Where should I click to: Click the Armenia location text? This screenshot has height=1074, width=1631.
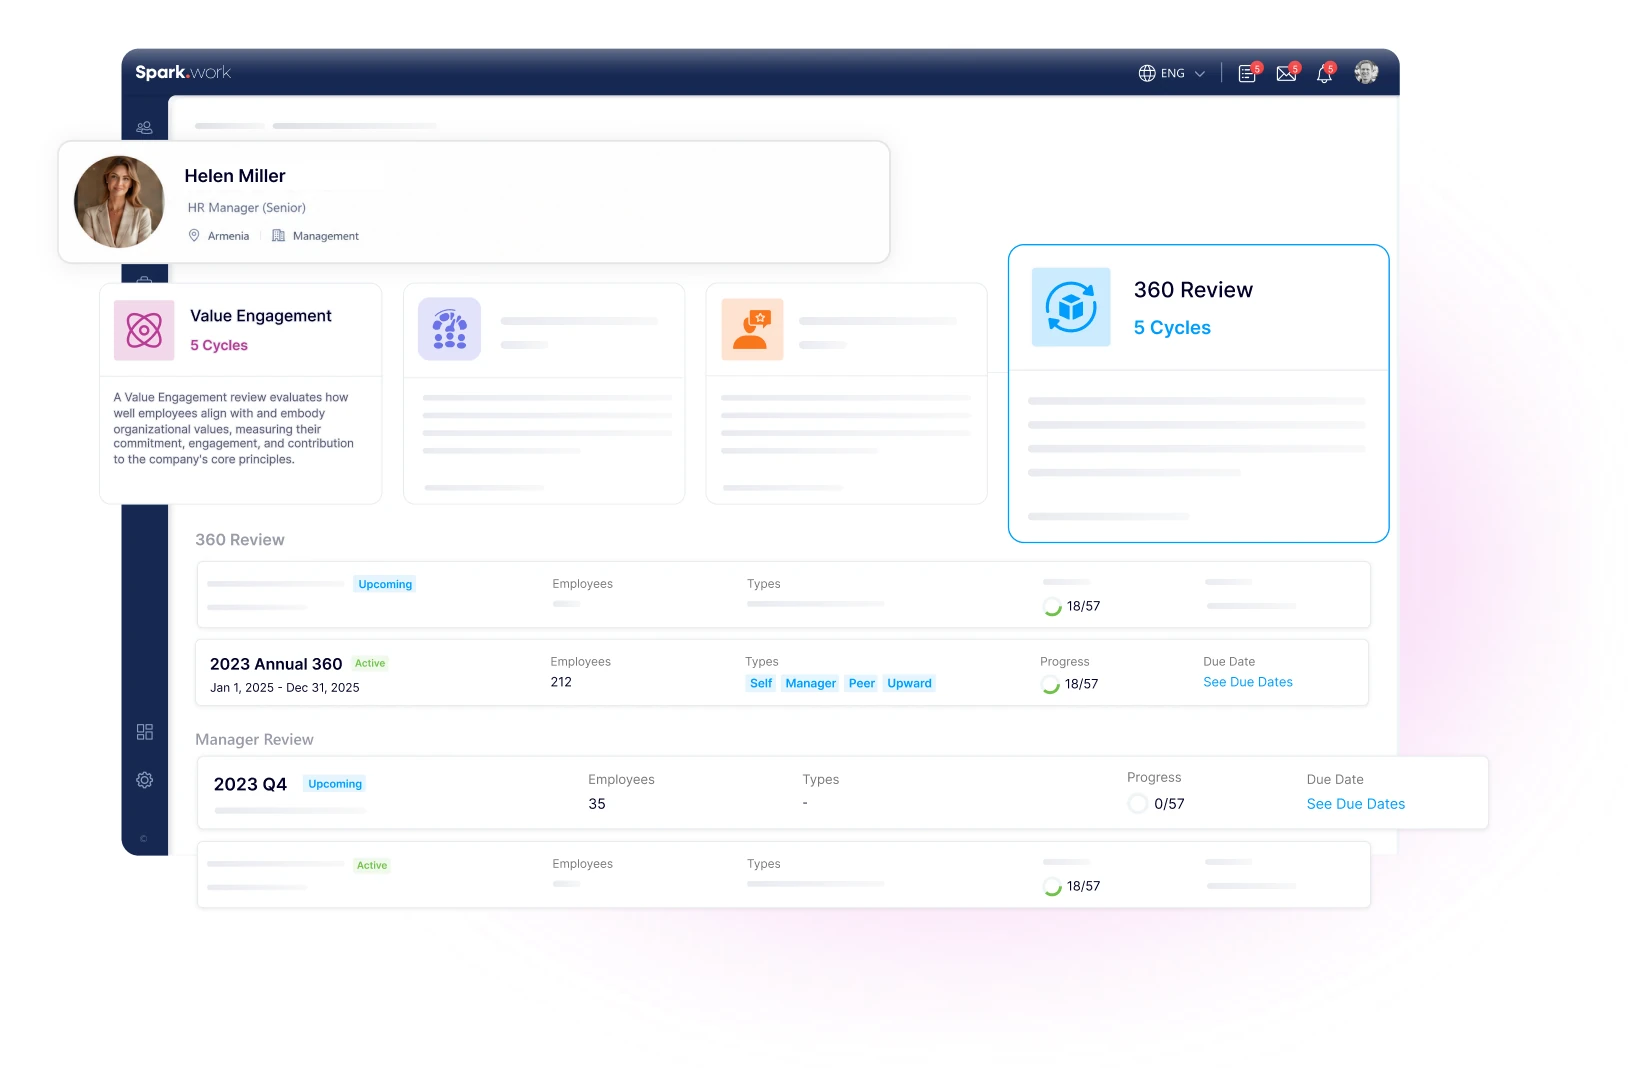point(228,236)
